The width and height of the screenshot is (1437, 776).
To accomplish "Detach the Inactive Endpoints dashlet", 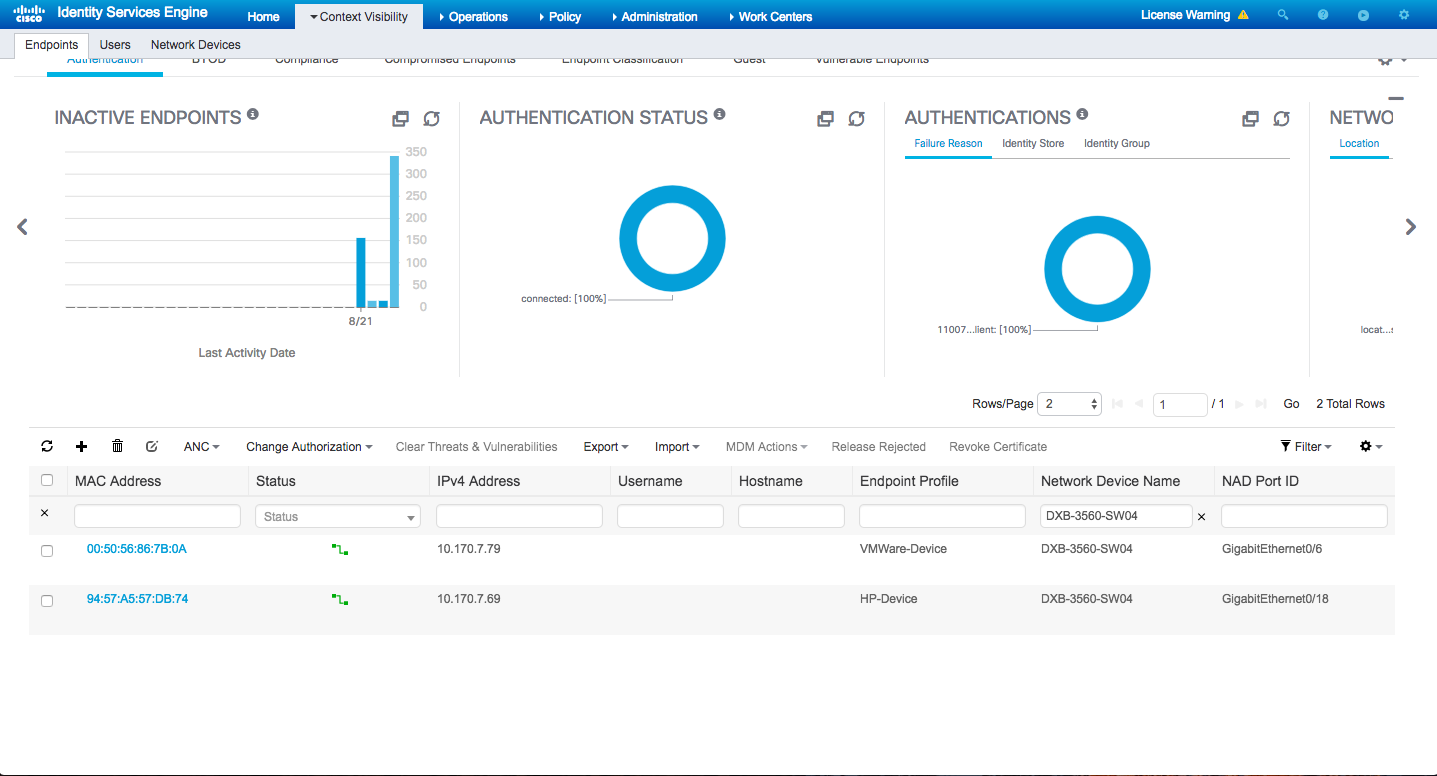I will pos(400,119).
